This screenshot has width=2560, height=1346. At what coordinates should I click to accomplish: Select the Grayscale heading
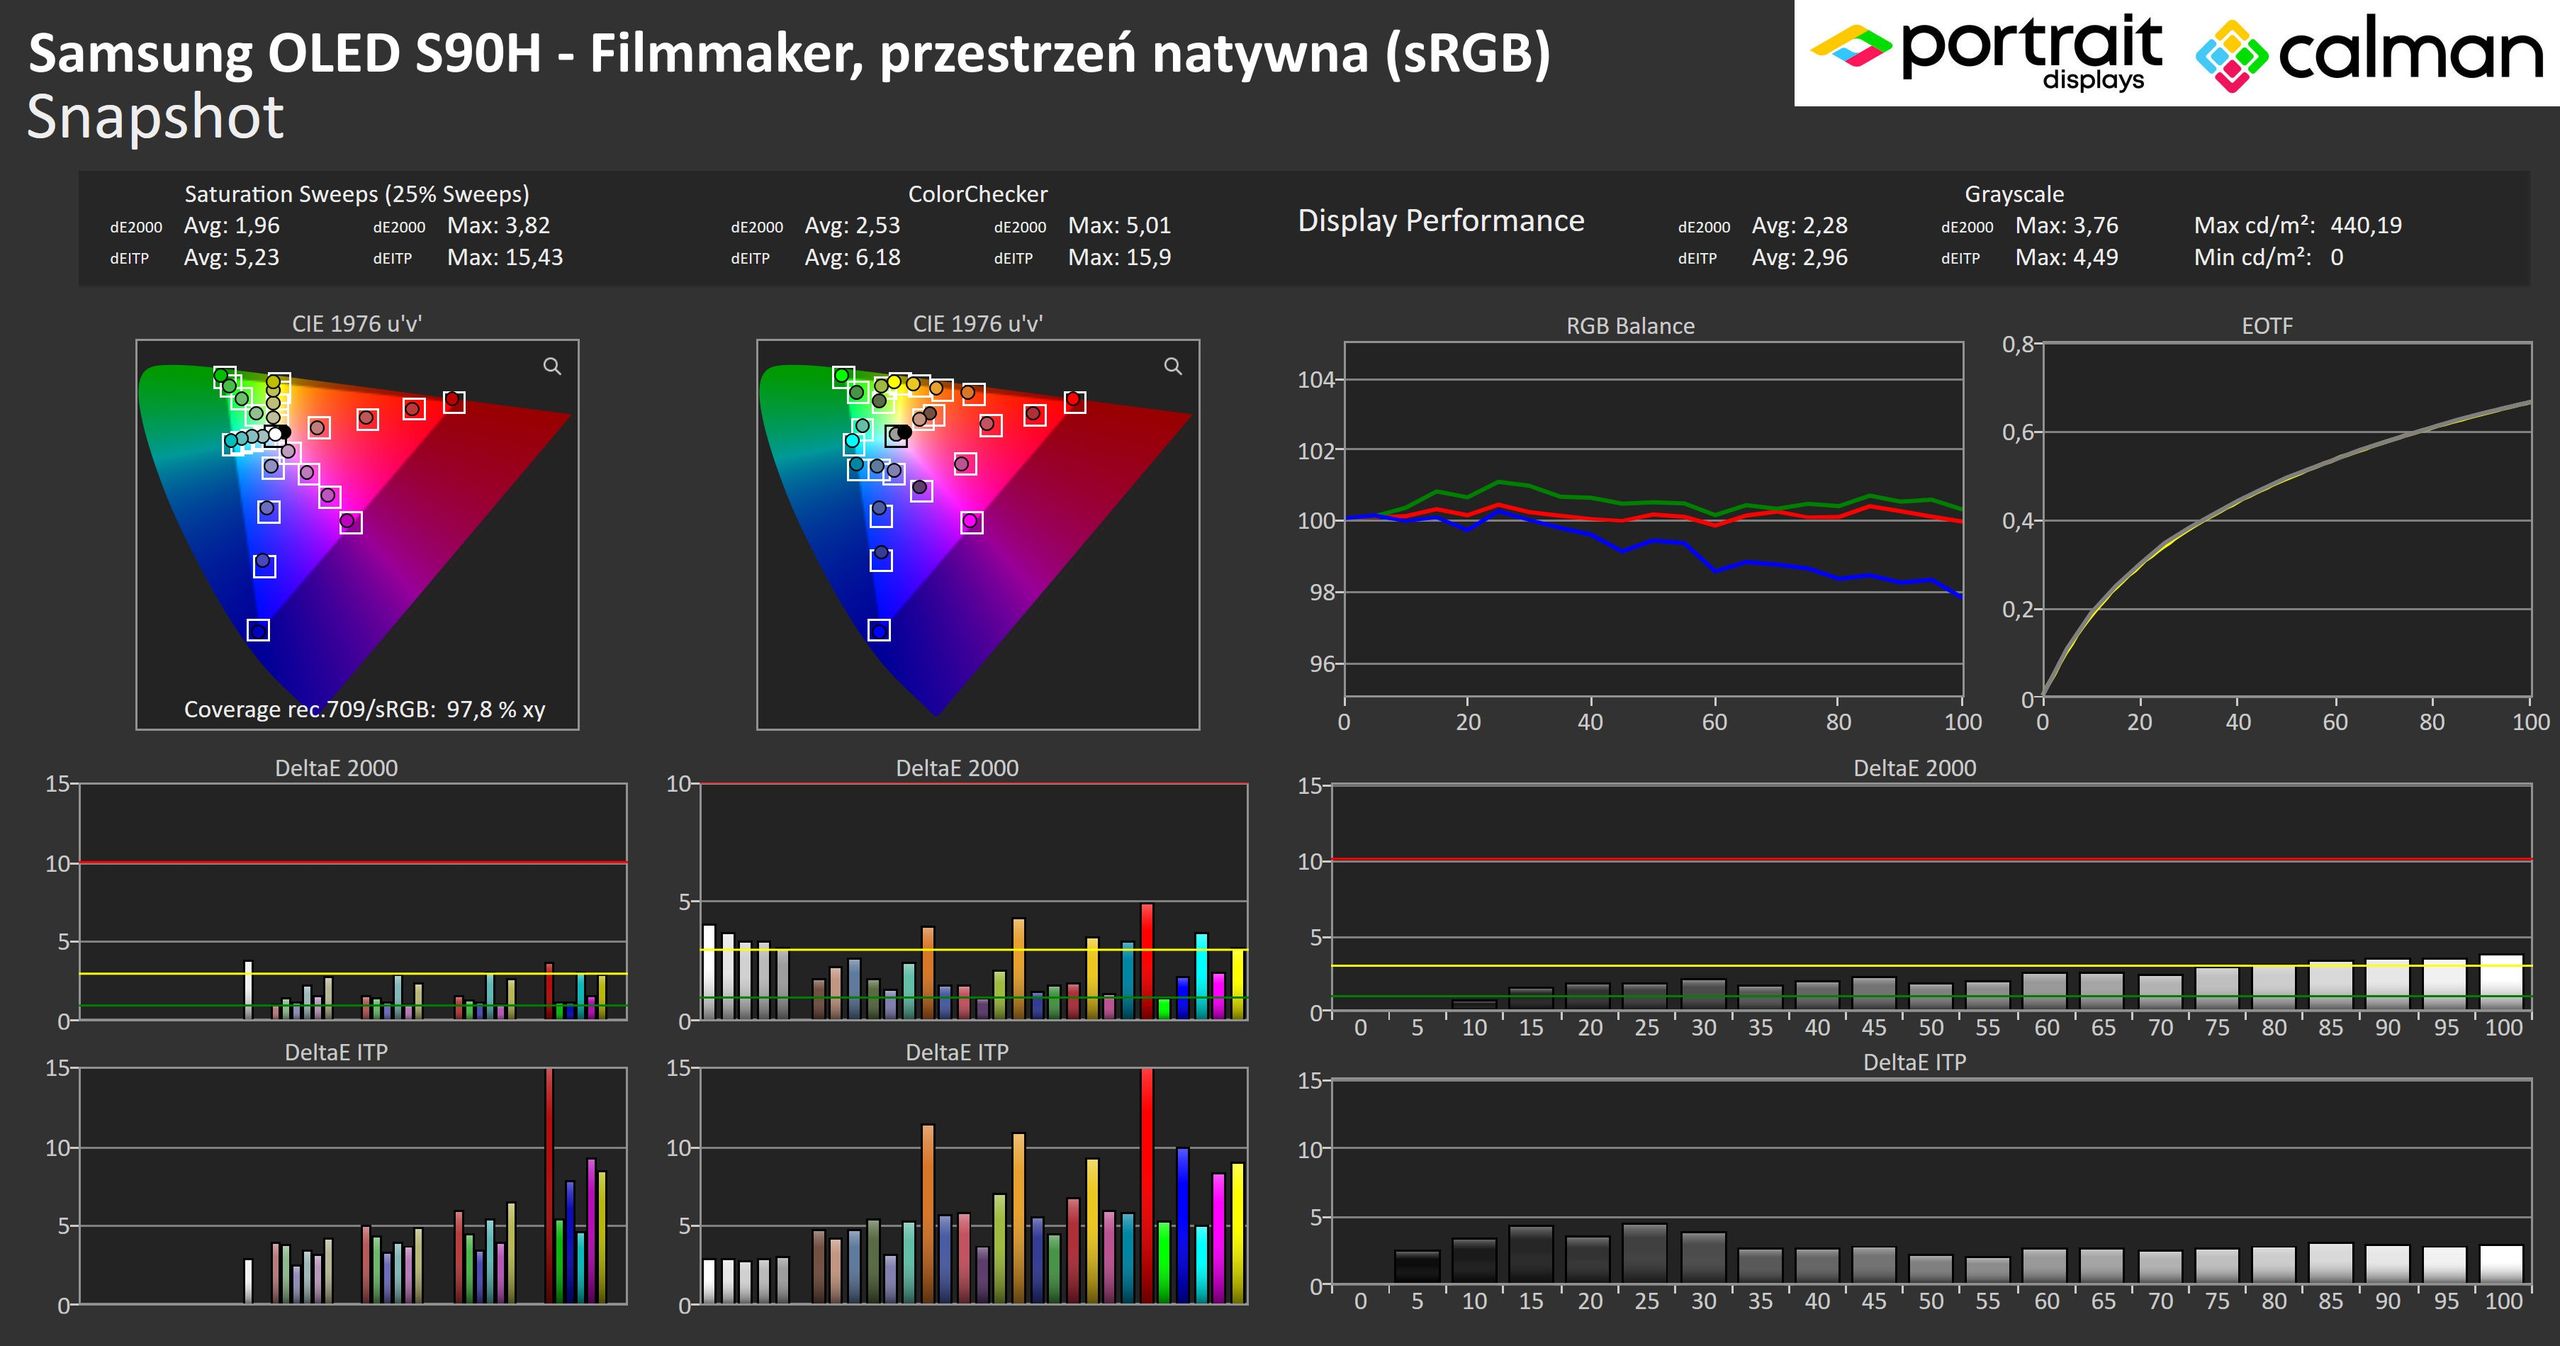click(x=2014, y=194)
